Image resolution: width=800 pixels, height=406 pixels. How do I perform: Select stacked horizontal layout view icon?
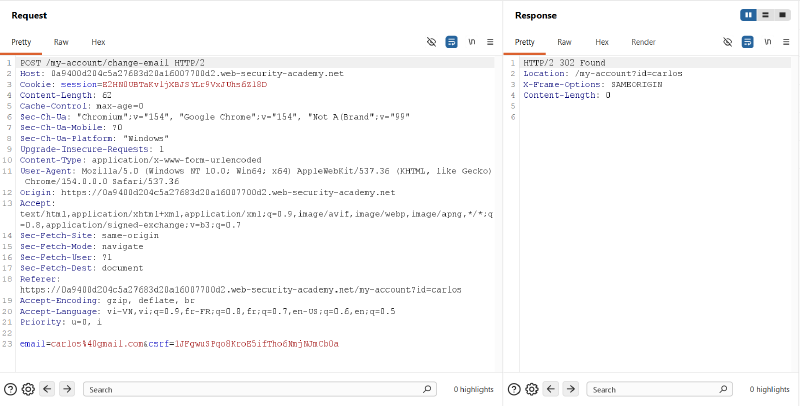coord(765,15)
